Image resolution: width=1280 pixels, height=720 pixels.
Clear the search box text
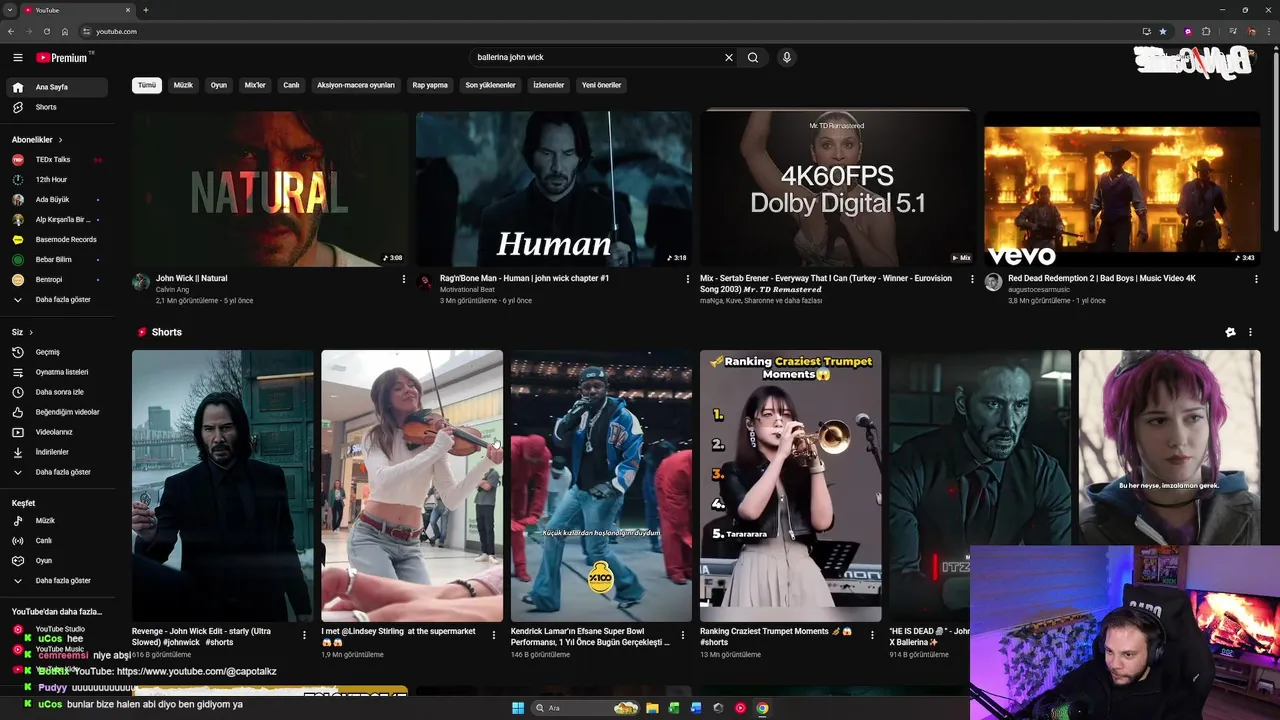pos(729,58)
